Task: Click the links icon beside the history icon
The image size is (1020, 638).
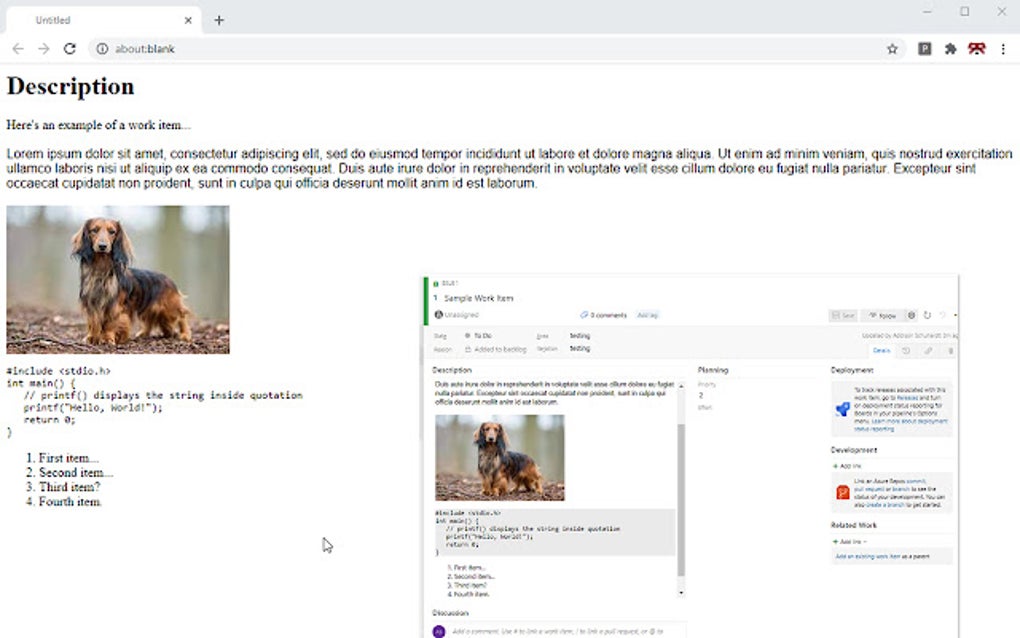Action: tap(927, 350)
